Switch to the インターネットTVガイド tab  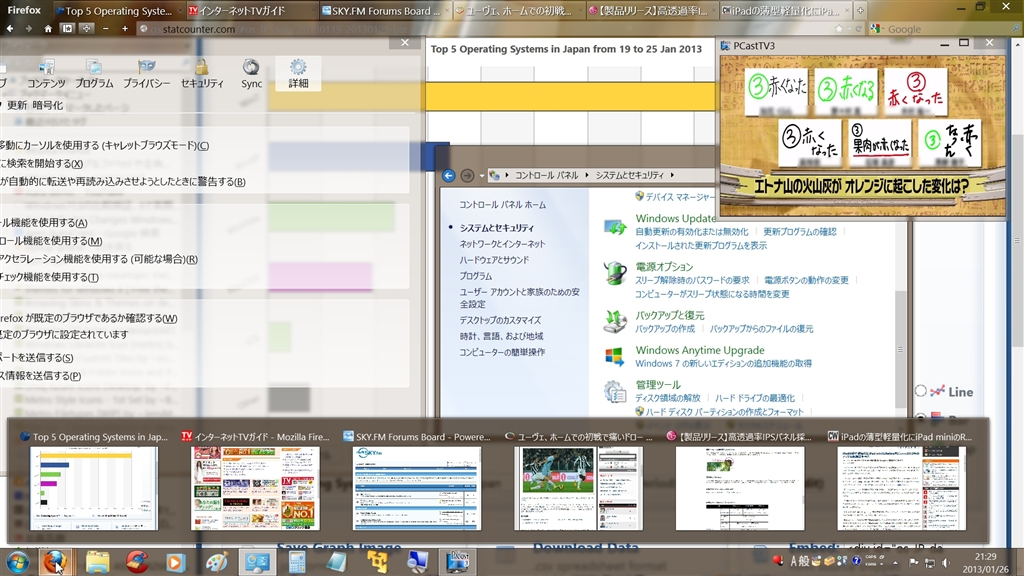pyautogui.click(x=250, y=11)
